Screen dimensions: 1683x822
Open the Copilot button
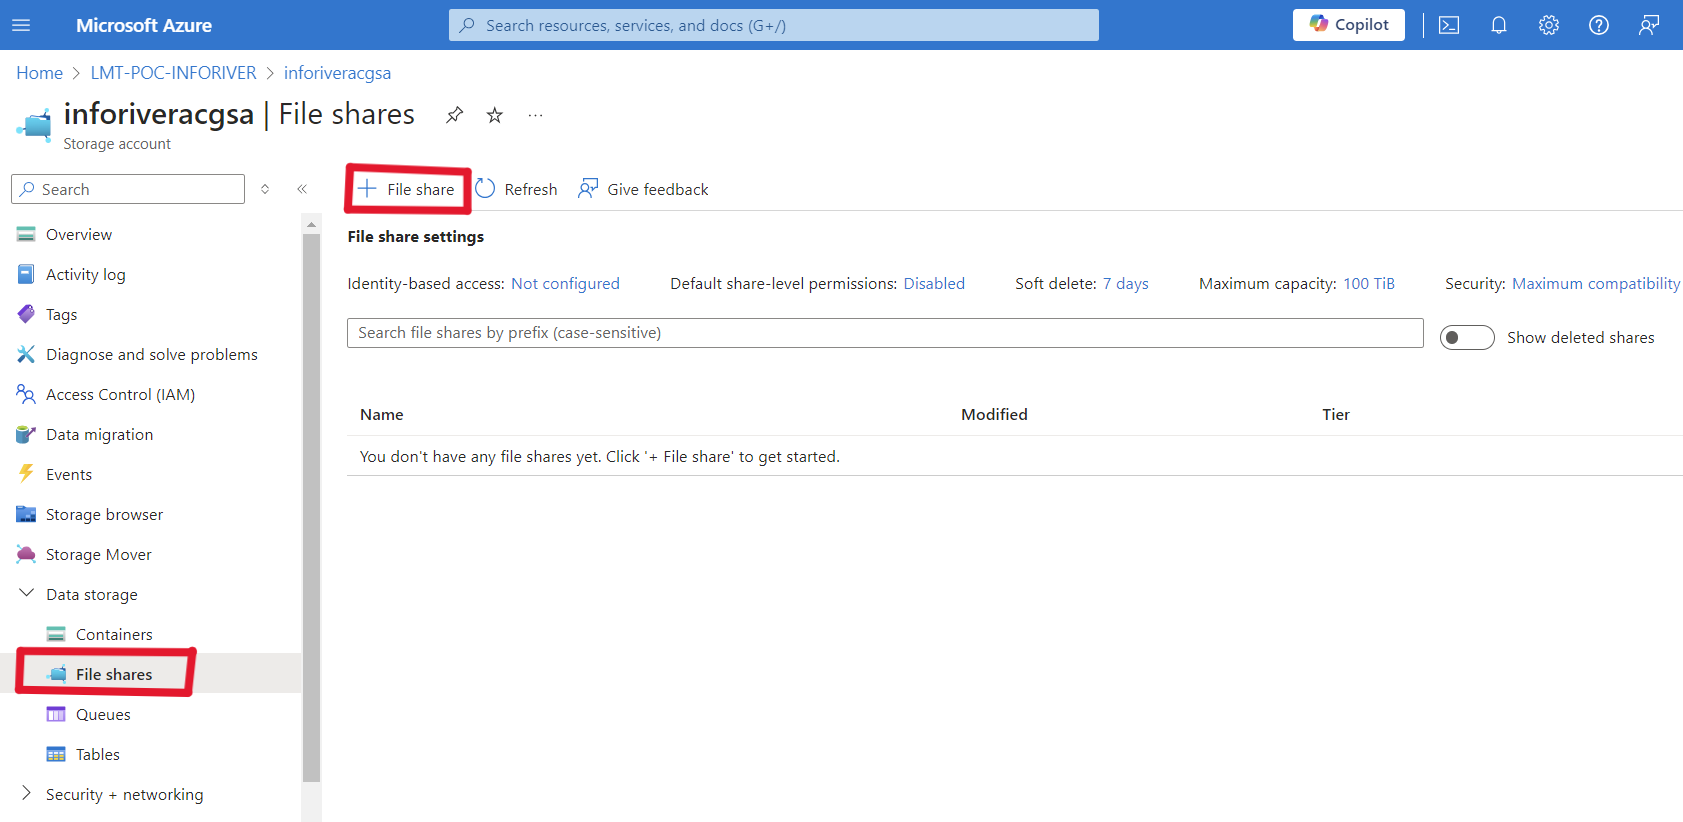tap(1348, 25)
